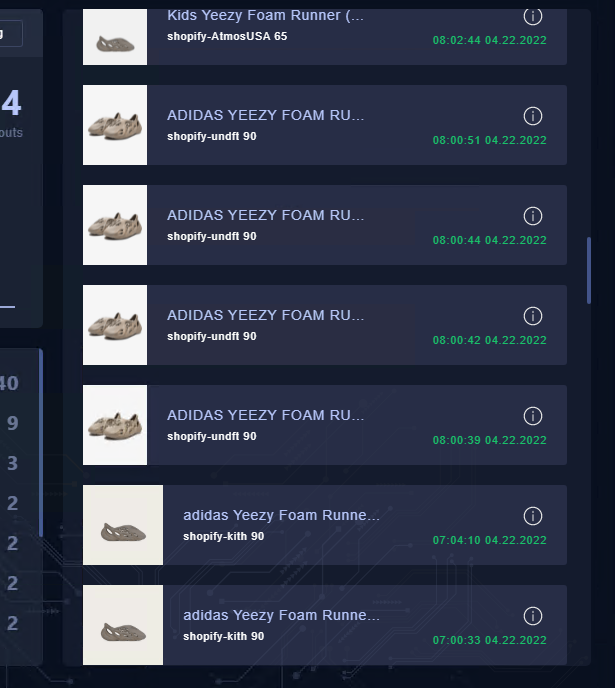
Task: Open info icon for 08:02:44 Kids Yeezy entry
Action: coord(533,17)
